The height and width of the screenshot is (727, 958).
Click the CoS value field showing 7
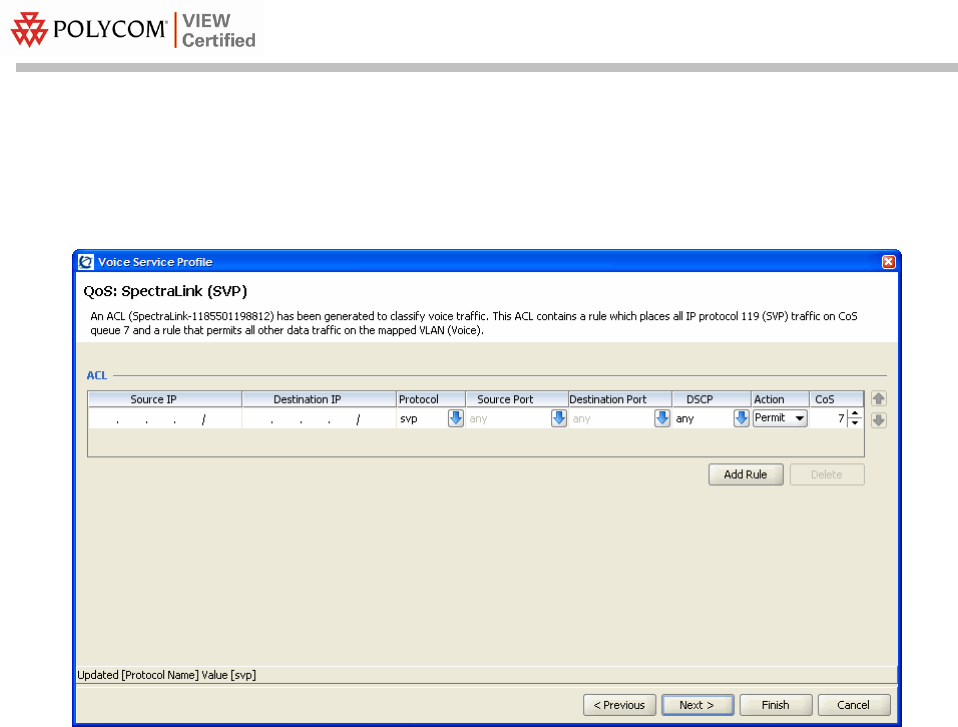click(x=829, y=418)
